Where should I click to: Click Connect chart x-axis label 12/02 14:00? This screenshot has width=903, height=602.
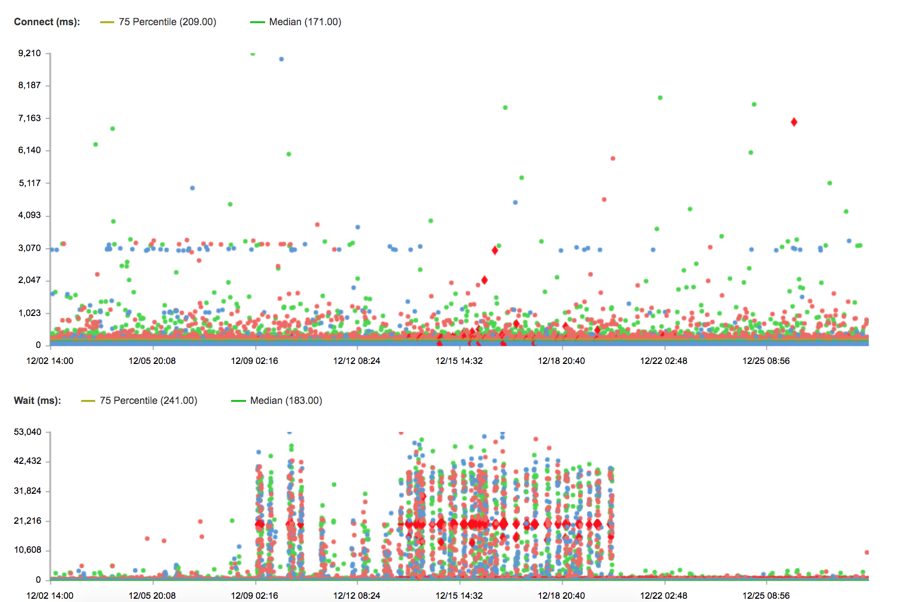[50, 361]
